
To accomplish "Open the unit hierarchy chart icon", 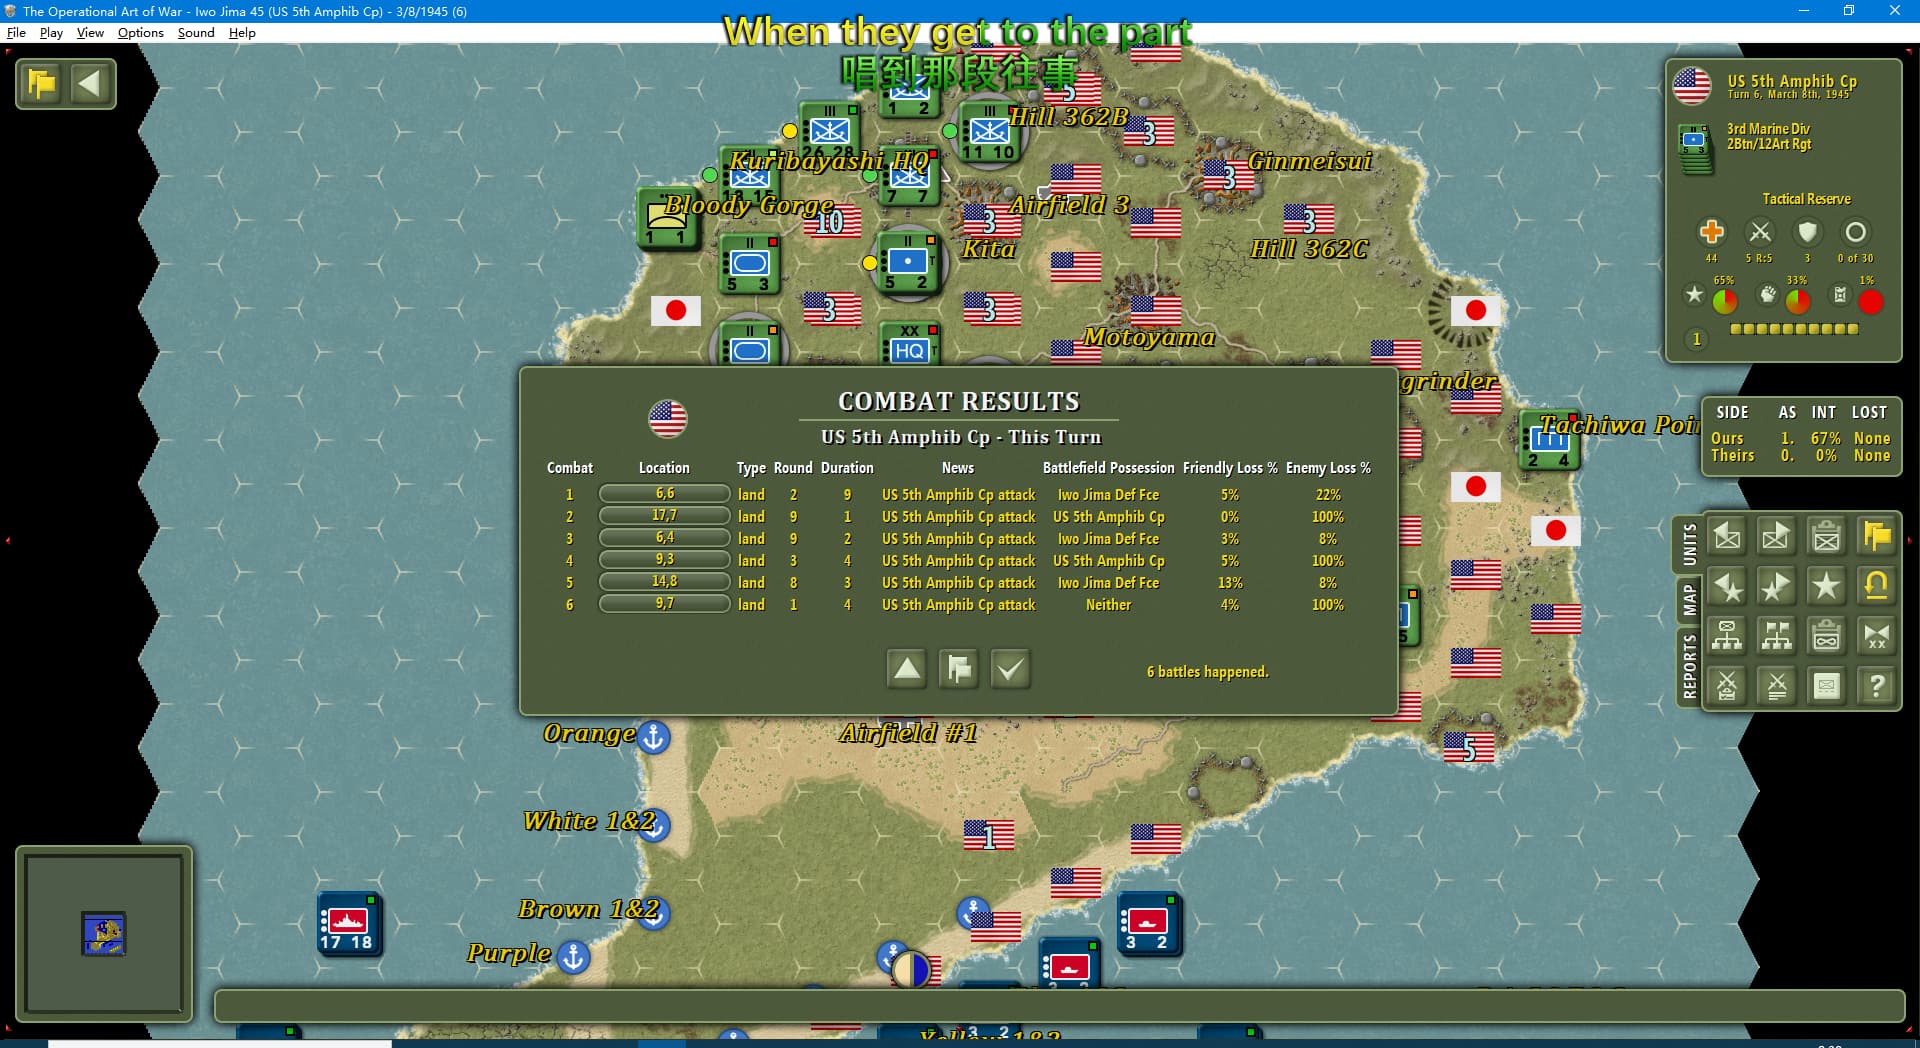I will coord(1726,636).
